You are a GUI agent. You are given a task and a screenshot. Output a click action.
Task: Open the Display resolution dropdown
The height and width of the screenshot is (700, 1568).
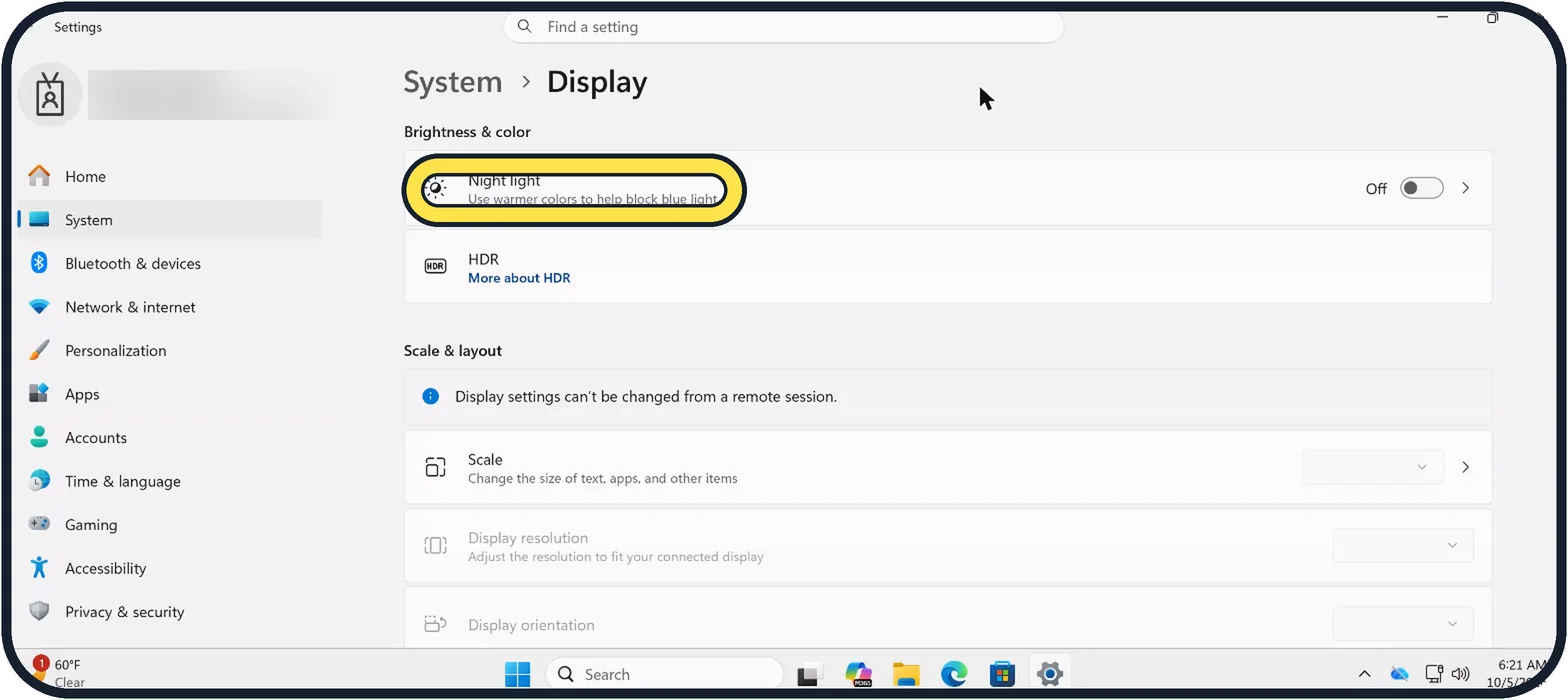coord(1403,545)
